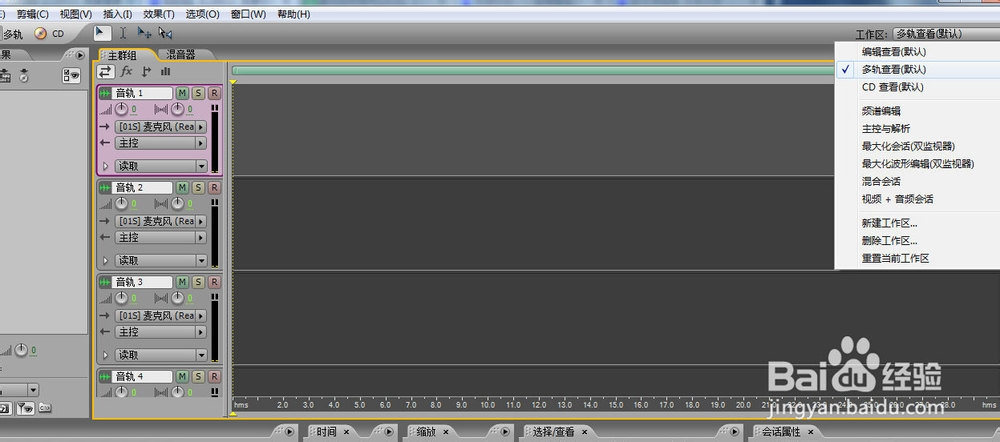Mute 音轨 1 with M button

[182, 93]
